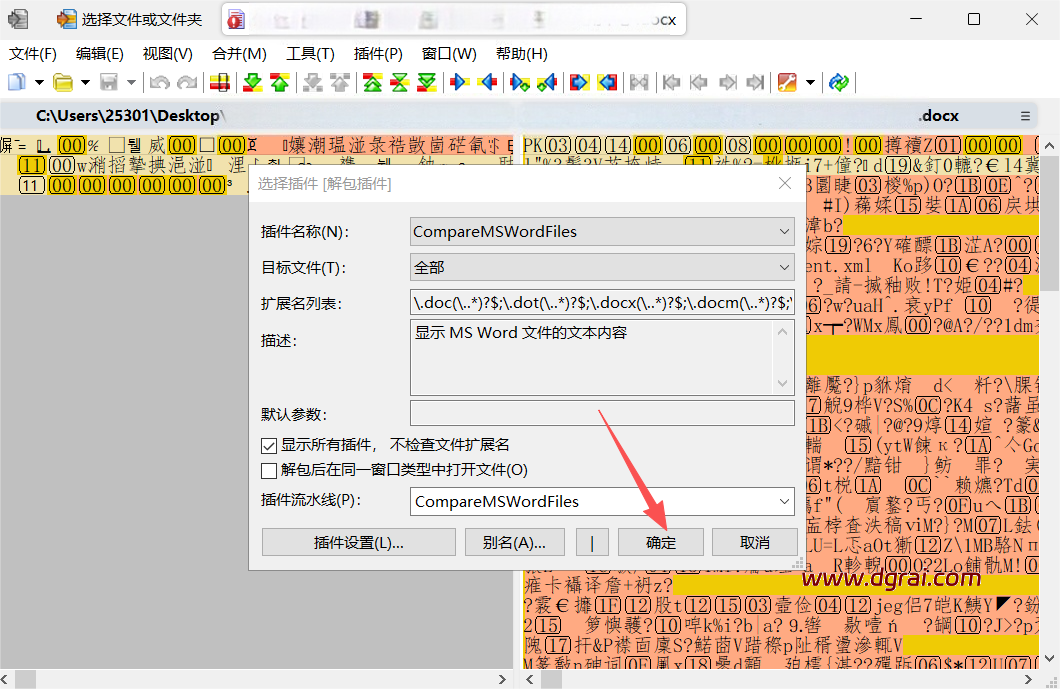Confirm the dialog with 确定 button

[661, 542]
